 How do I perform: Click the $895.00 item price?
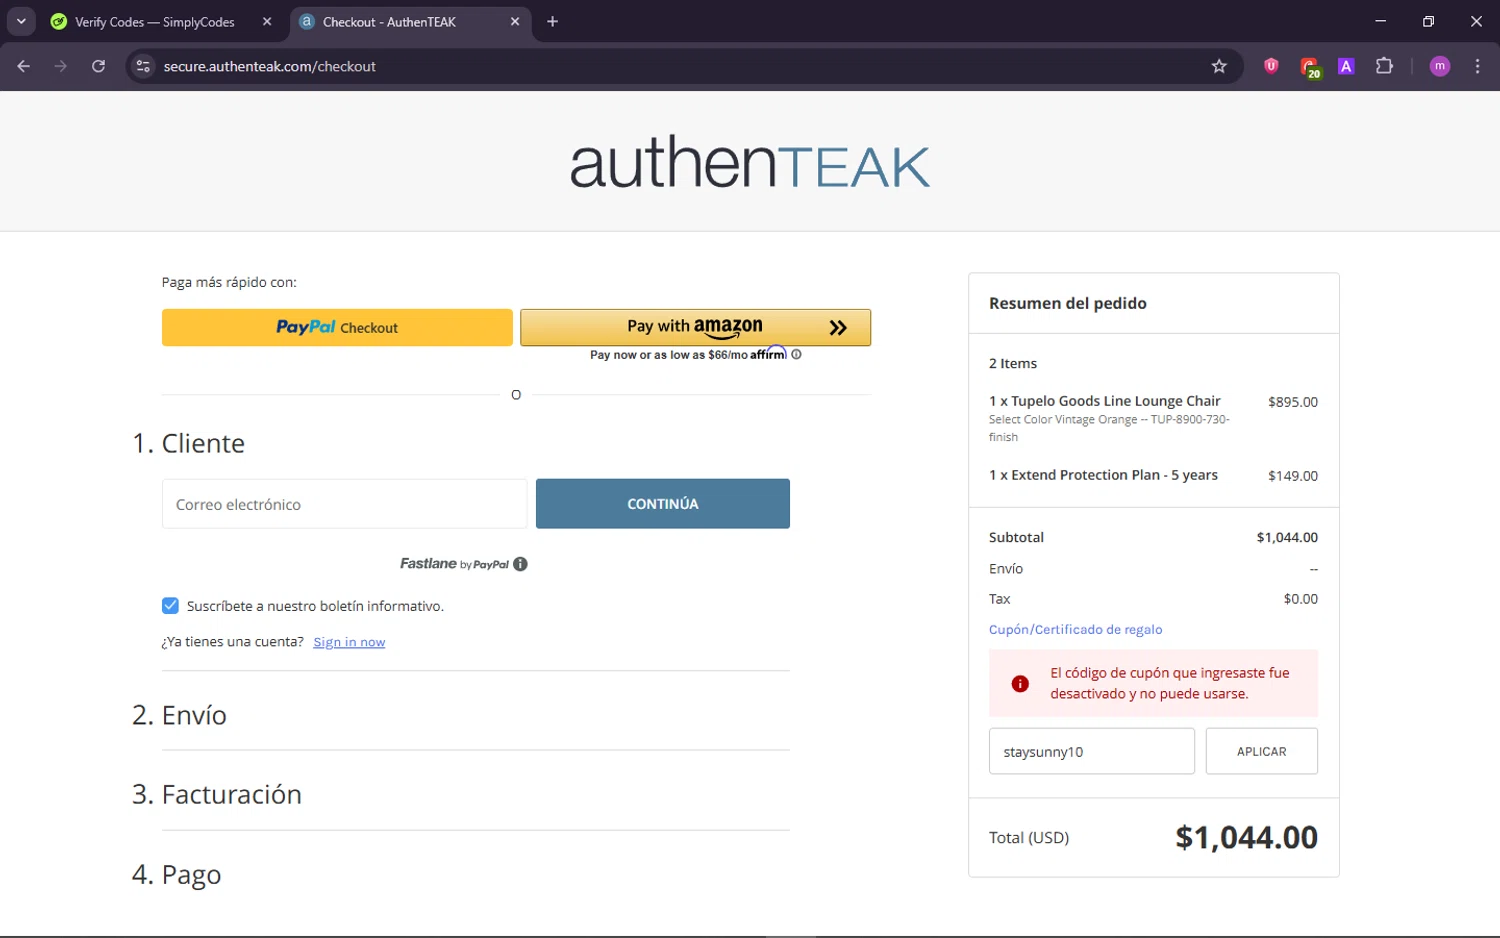click(x=1293, y=402)
